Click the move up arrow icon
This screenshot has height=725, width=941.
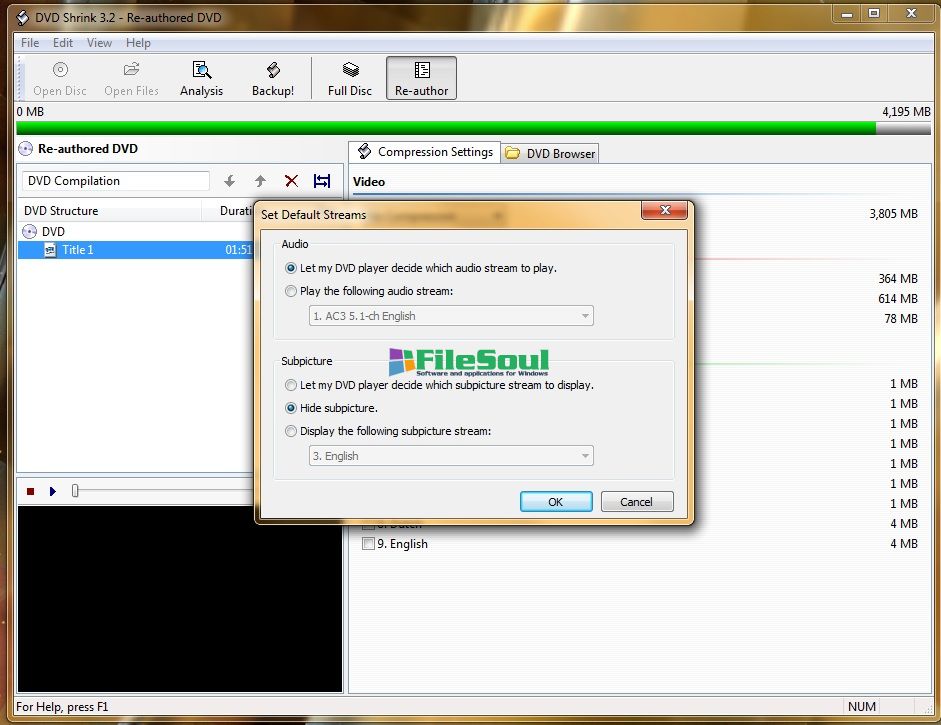coord(260,181)
